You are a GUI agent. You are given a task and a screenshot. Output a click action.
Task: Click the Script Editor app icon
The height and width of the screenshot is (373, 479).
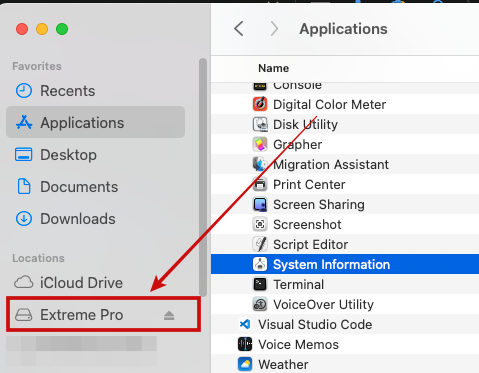point(260,244)
